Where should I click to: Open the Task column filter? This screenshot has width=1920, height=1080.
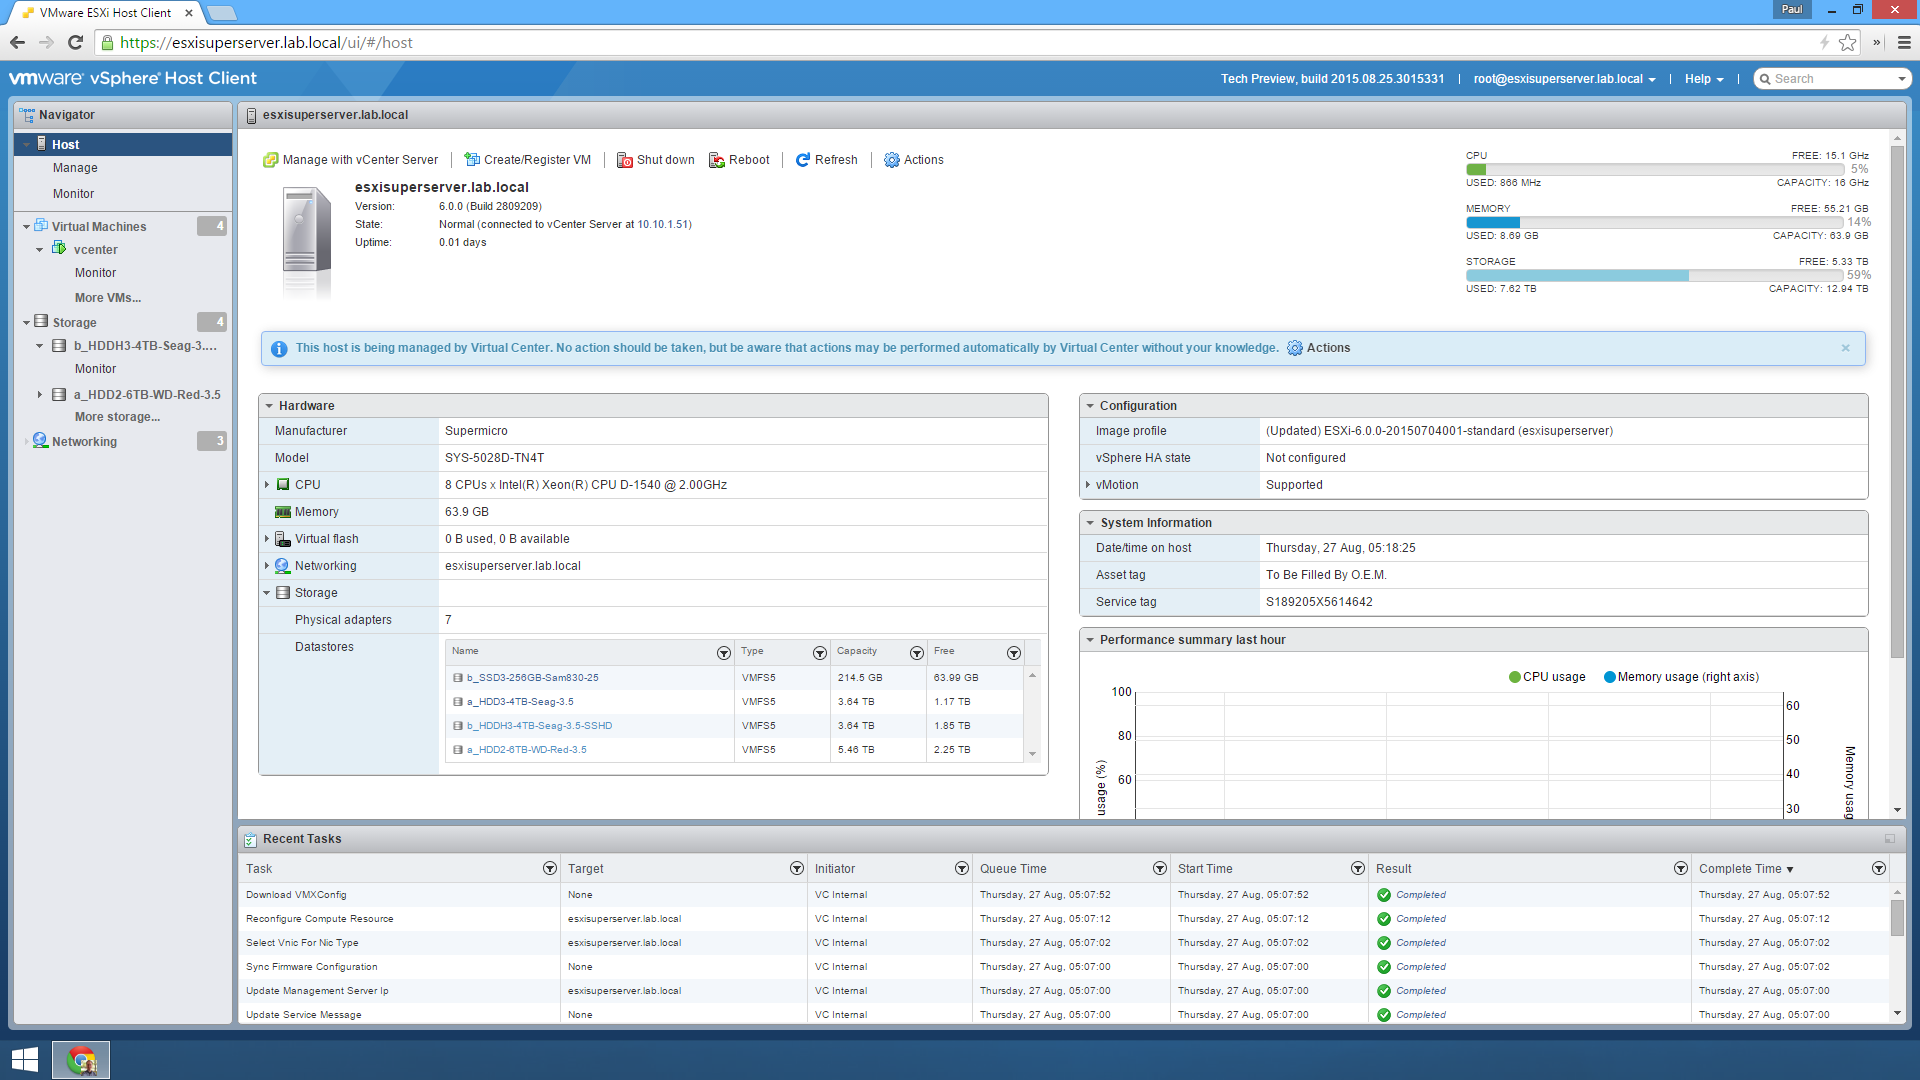[x=550, y=869]
